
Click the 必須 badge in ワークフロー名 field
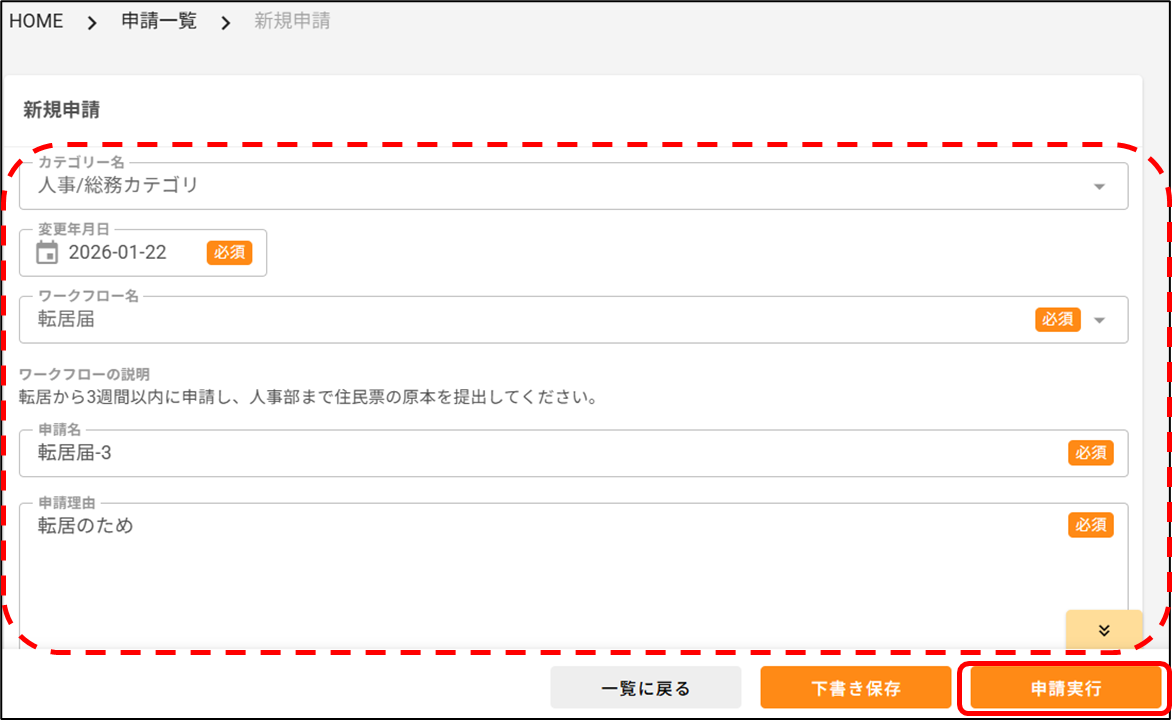pos(1057,319)
